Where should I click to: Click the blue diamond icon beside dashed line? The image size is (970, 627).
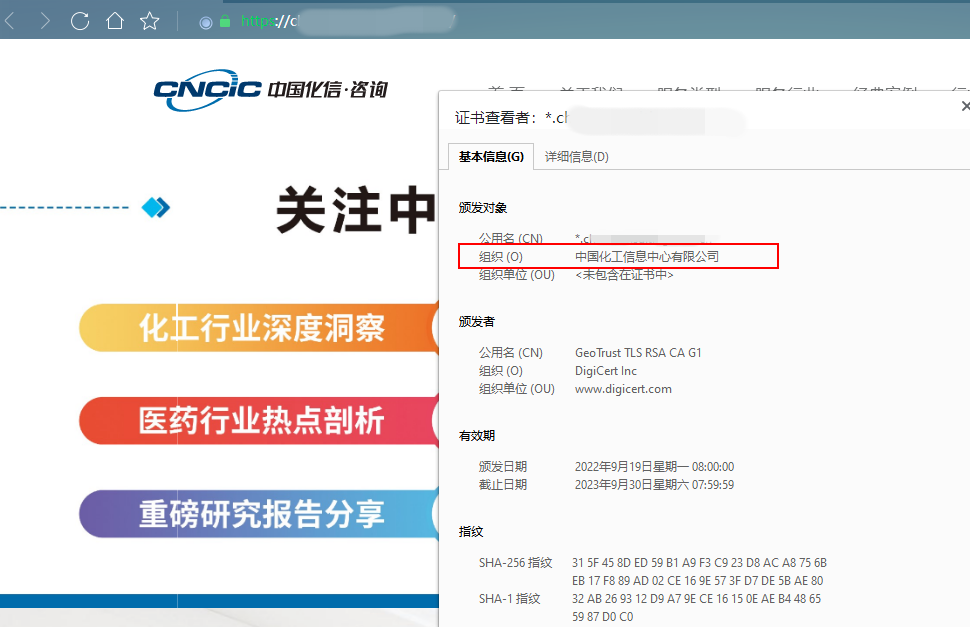click(156, 208)
